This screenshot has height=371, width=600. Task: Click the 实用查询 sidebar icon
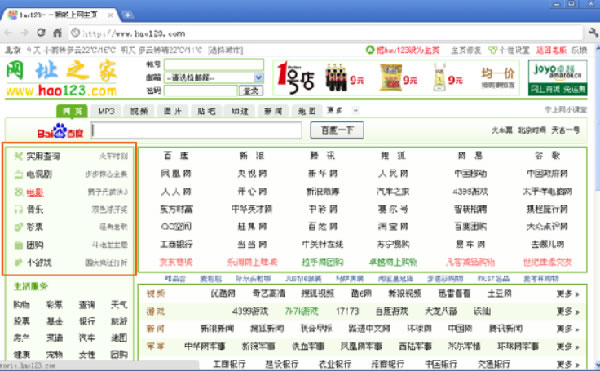pos(18,156)
